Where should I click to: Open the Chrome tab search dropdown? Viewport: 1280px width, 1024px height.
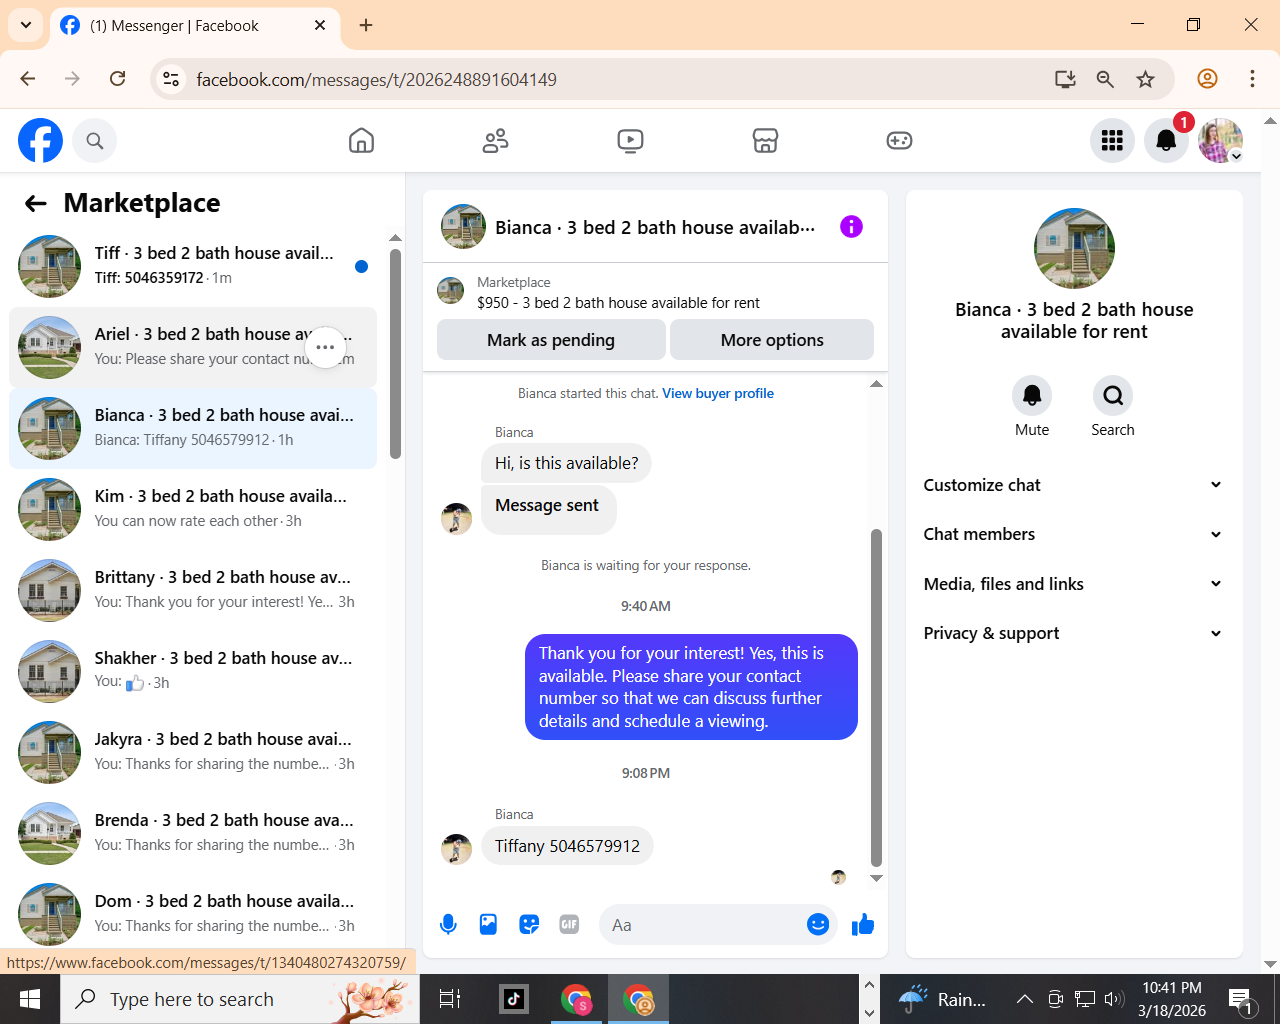click(25, 25)
